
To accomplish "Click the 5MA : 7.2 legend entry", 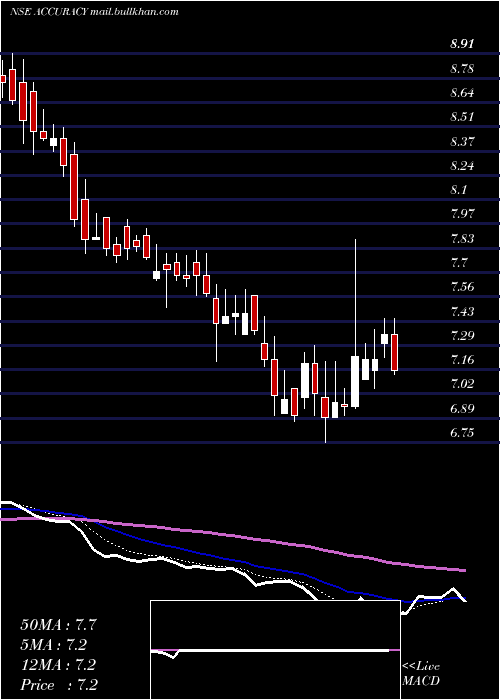I will coord(54,645).
